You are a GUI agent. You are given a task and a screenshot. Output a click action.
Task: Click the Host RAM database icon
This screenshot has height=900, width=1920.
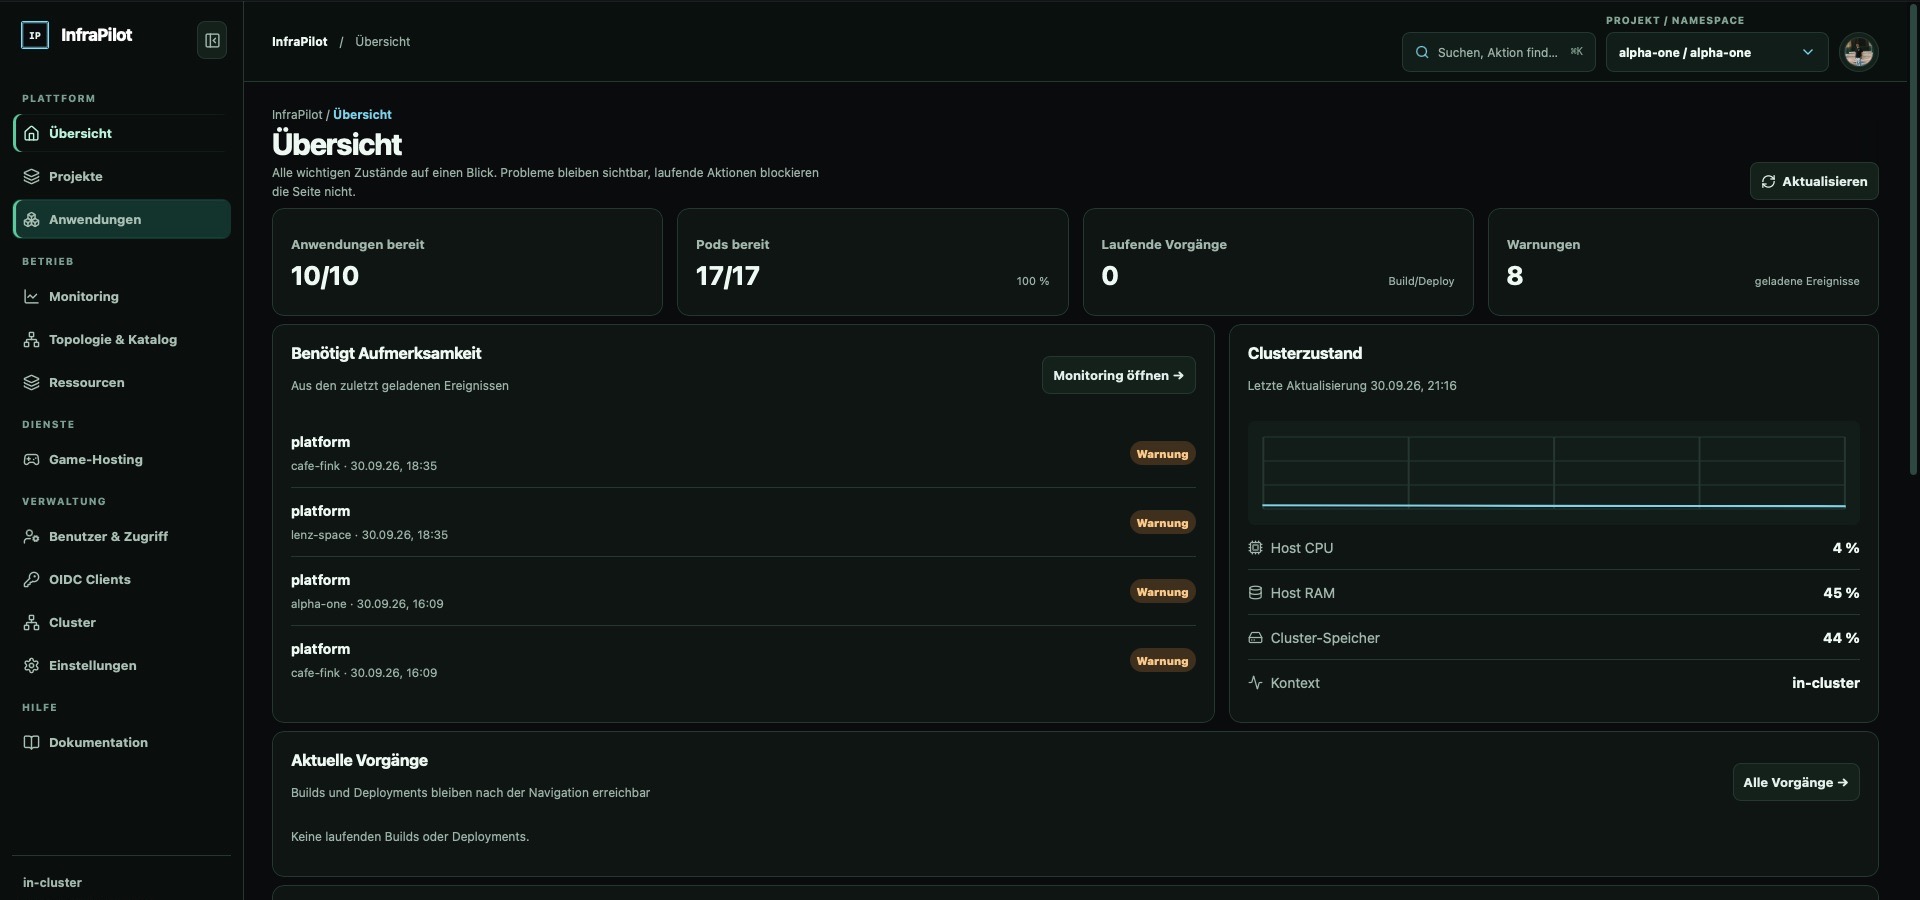pos(1256,592)
